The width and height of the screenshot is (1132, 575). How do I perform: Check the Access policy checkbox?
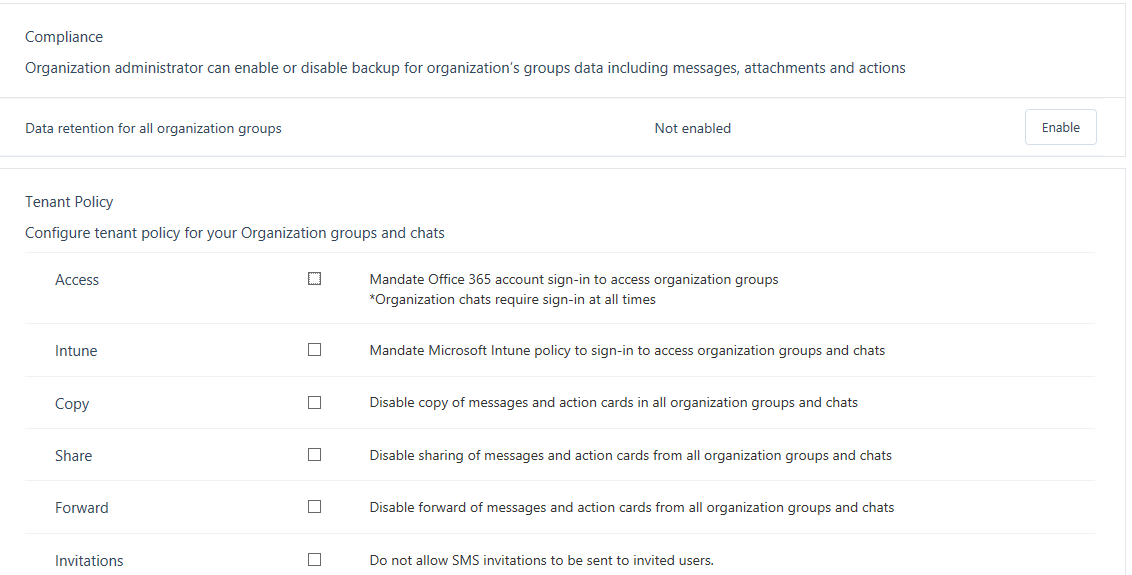pos(314,279)
